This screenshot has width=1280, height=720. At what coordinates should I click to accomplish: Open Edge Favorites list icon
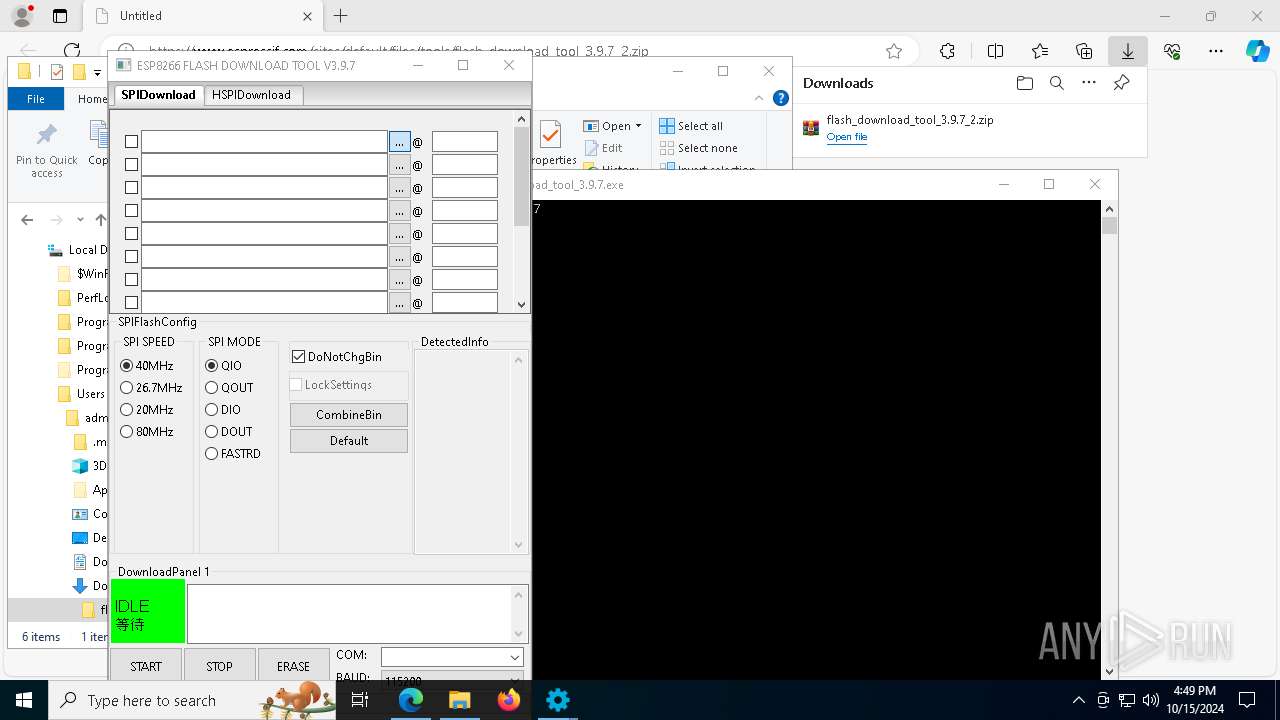(1040, 51)
